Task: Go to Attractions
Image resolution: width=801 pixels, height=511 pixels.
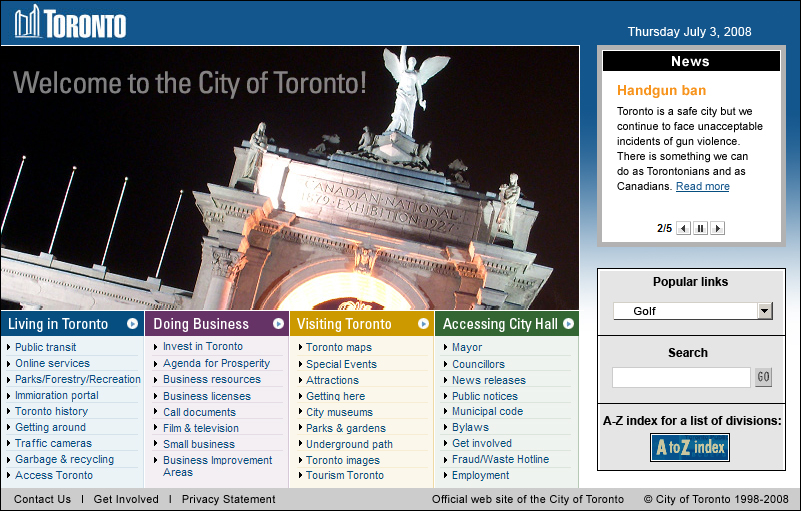Action: tap(332, 380)
